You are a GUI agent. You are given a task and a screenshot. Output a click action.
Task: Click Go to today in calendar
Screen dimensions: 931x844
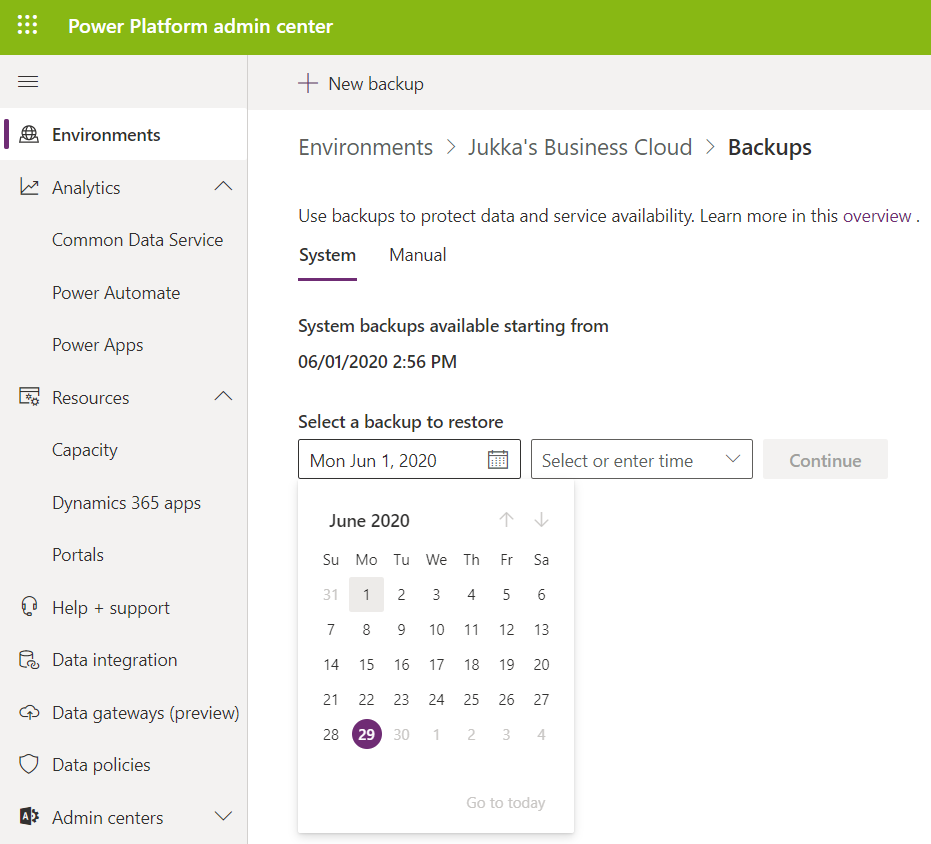[505, 802]
